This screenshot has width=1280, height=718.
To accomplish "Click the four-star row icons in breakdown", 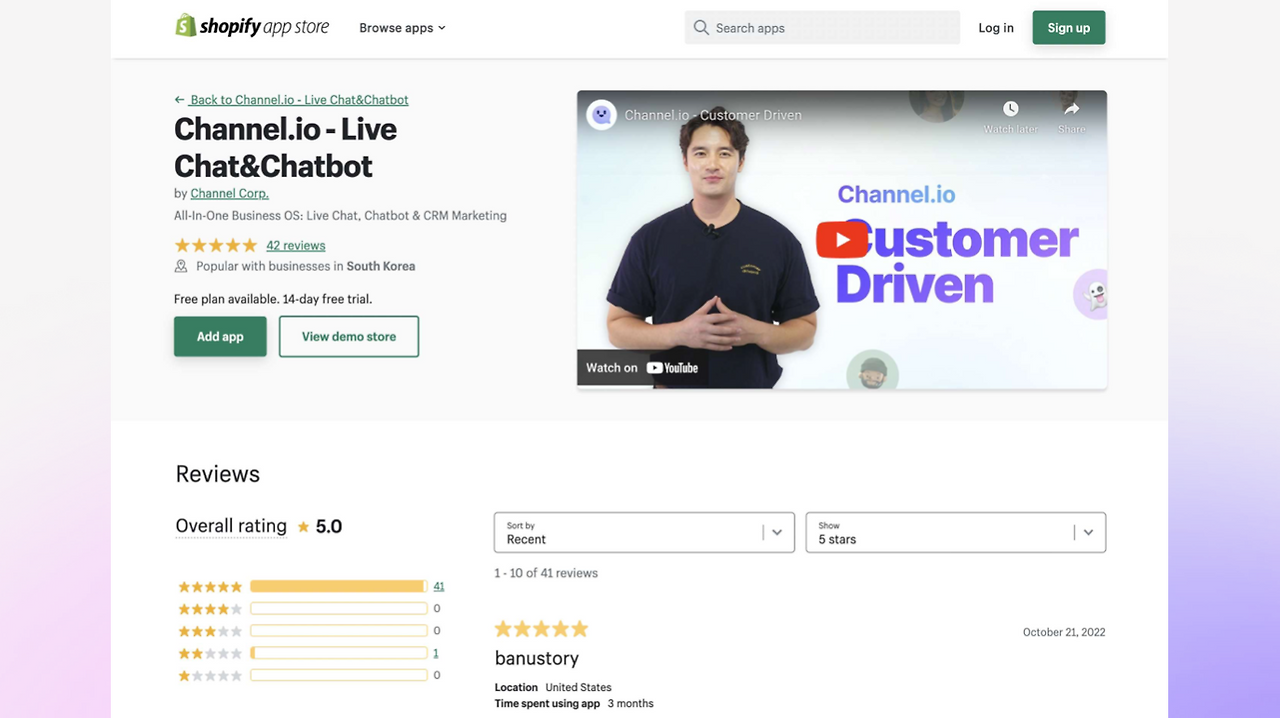I will pyautogui.click(x=210, y=609).
